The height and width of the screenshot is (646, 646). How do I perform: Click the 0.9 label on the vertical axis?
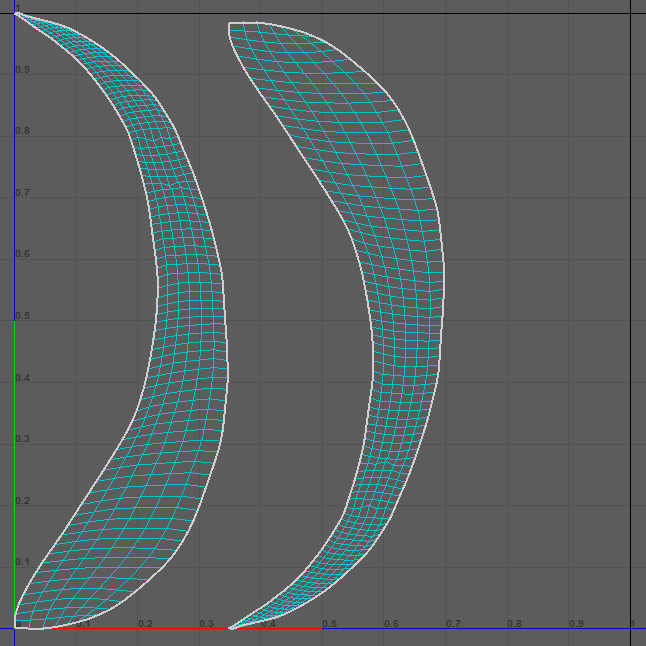tap(22, 70)
